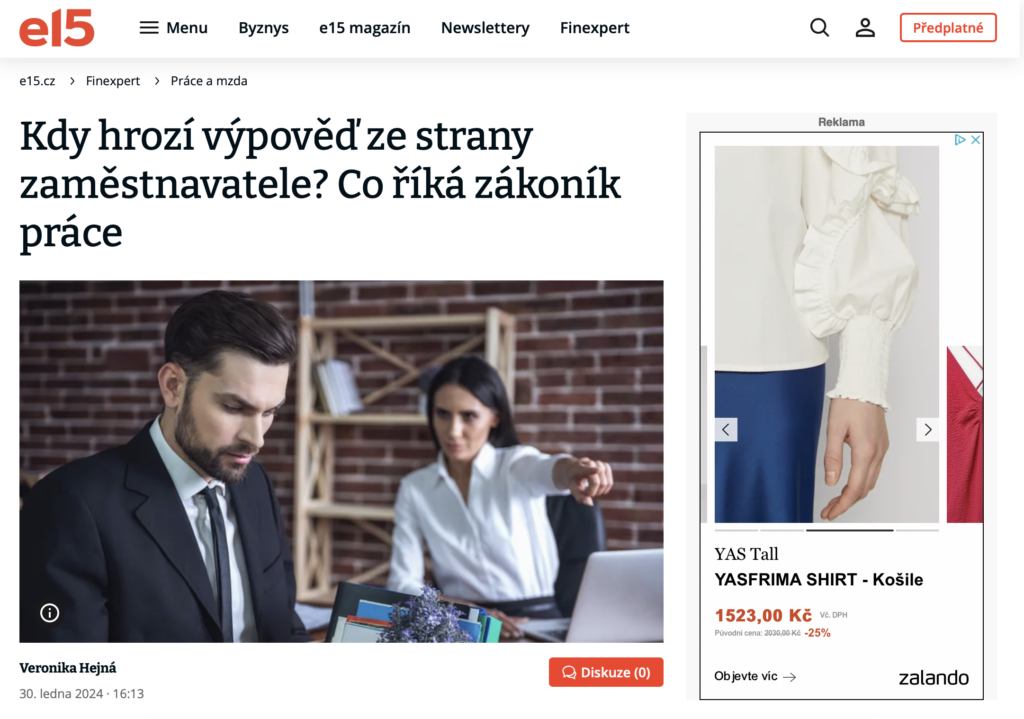Go to e15 magazín
This screenshot has height=719, width=1024.
tap(364, 27)
